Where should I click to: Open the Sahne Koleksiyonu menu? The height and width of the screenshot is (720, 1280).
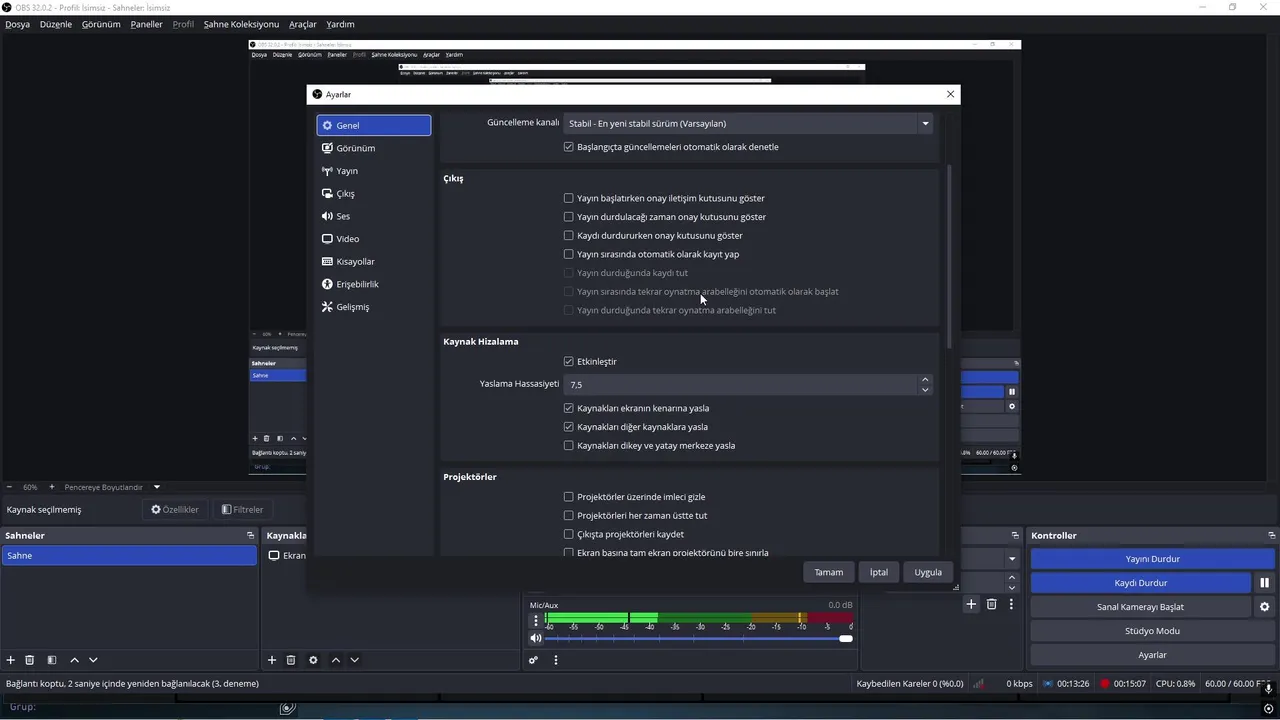point(241,24)
